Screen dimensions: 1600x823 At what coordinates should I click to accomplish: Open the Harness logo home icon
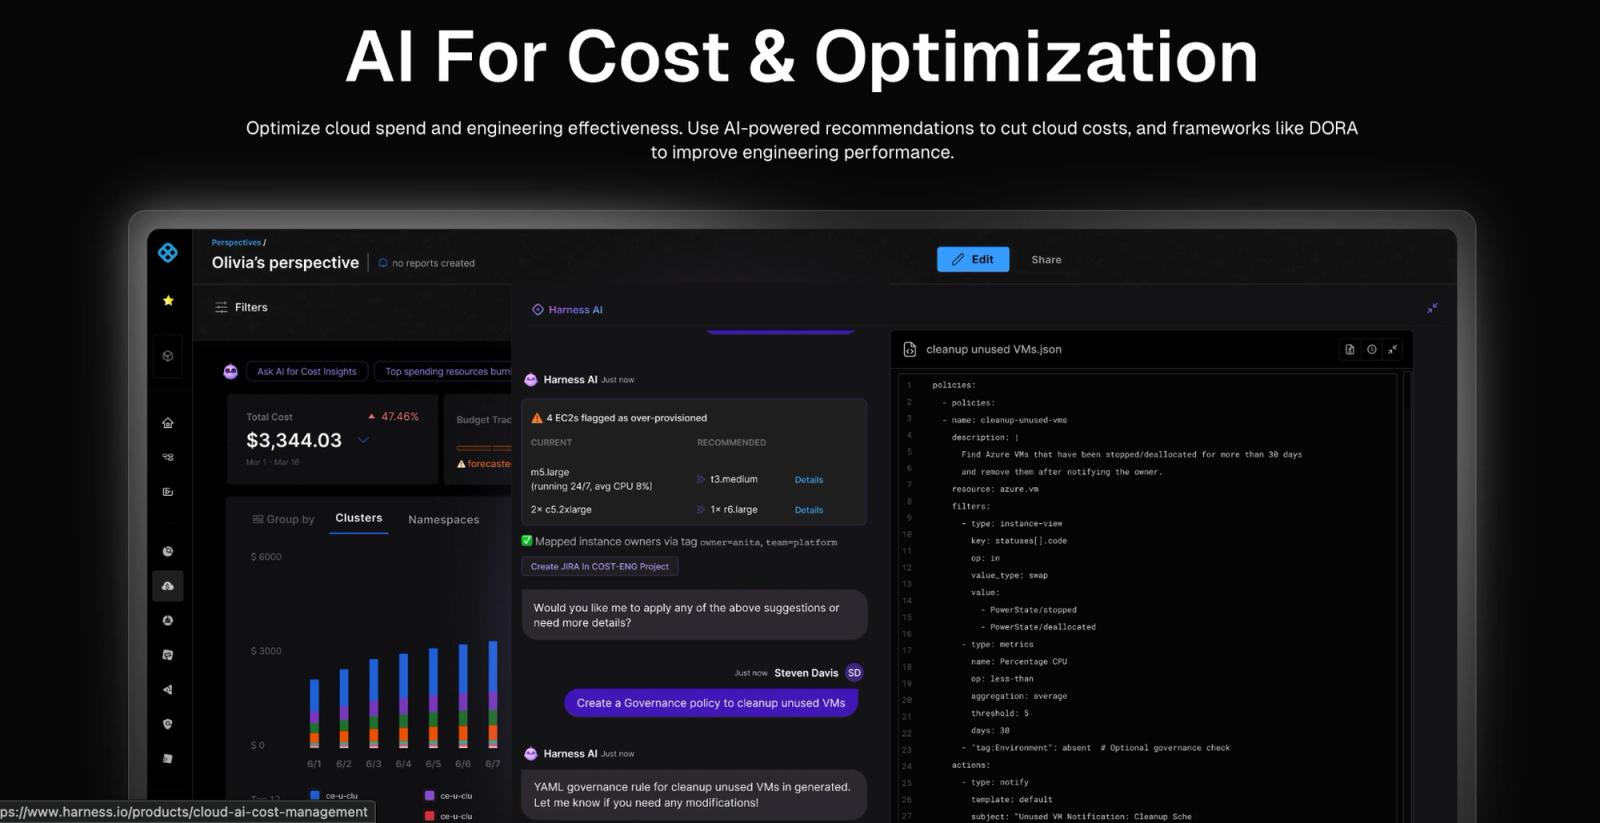point(168,253)
